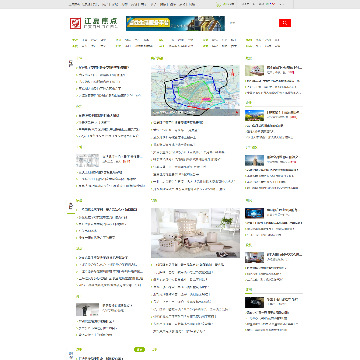The height and width of the screenshot is (360, 360).
Task: Open the colored ring-road map image
Action: tap(195, 90)
